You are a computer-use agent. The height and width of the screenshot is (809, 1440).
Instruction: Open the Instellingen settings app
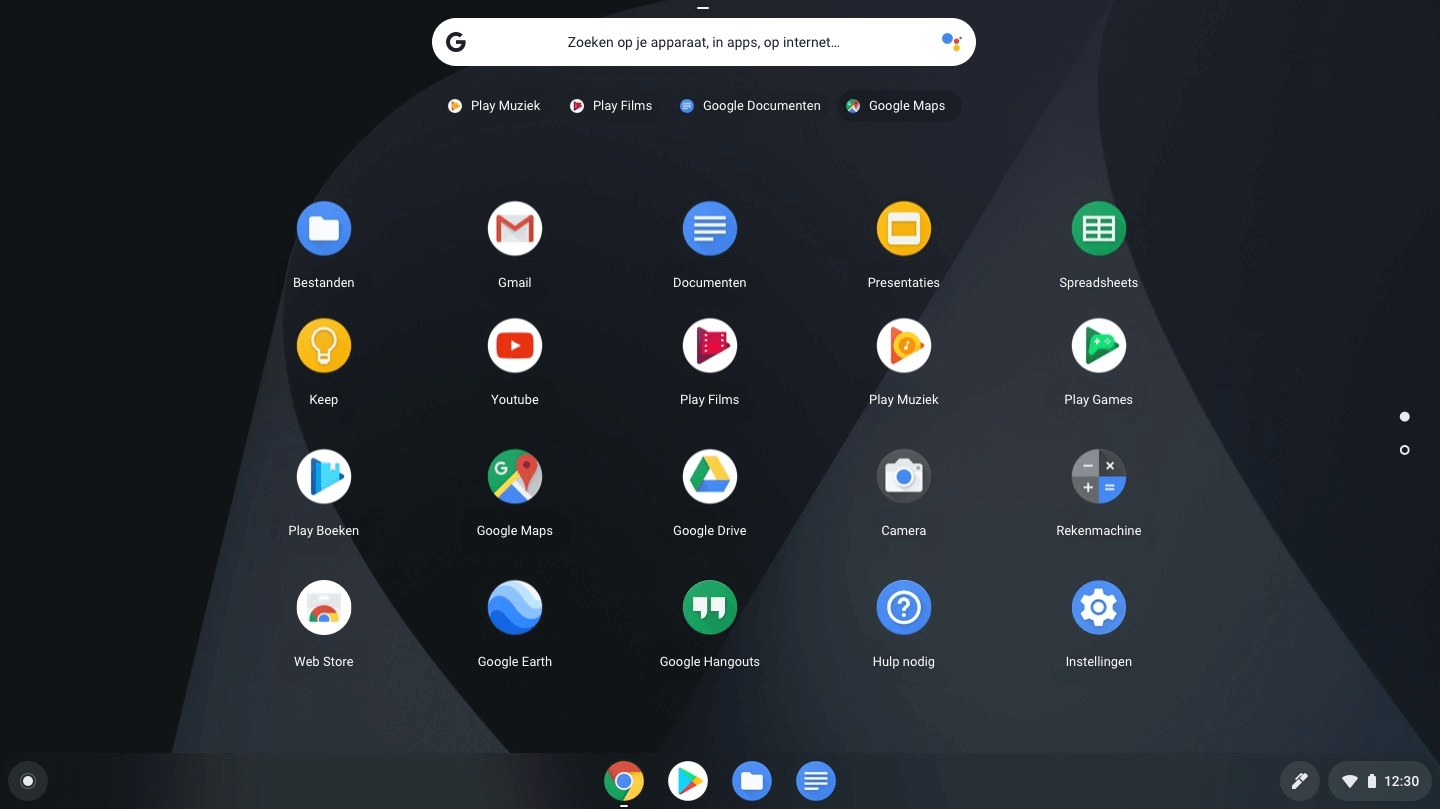[1098, 608]
